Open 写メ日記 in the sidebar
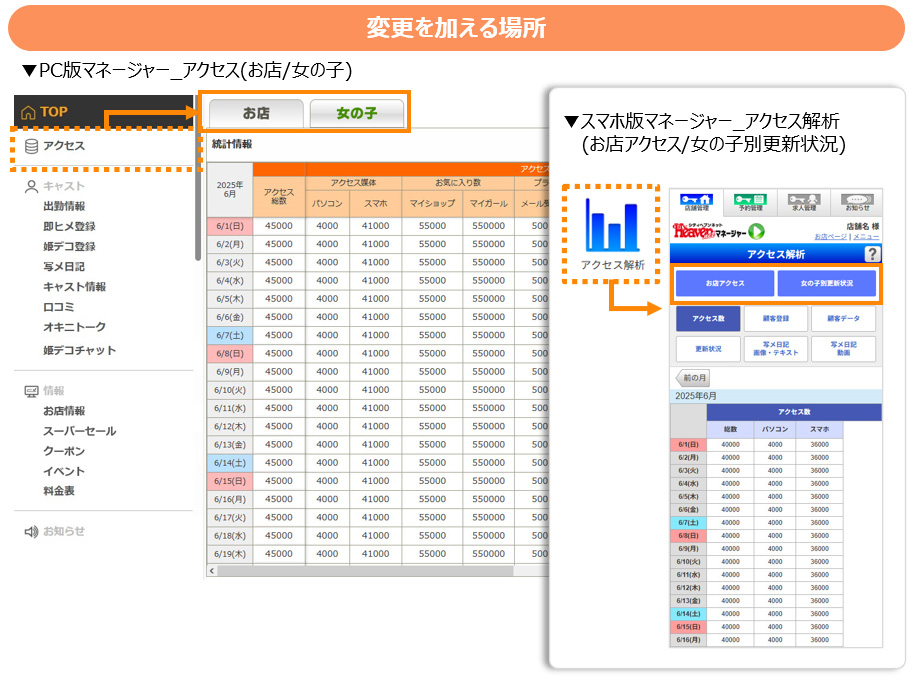Image resolution: width=915 pixels, height=677 pixels. tap(64, 267)
